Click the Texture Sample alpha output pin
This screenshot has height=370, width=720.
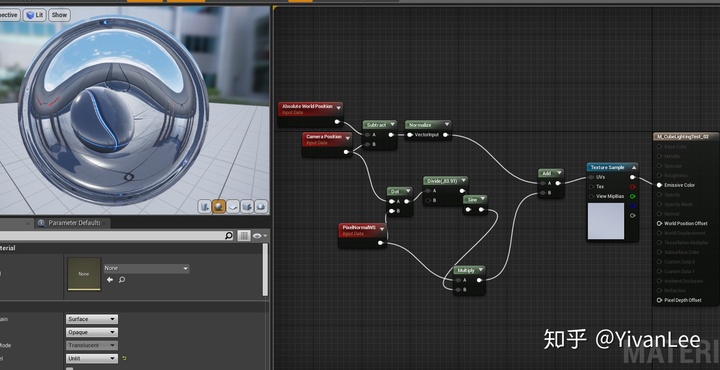[x=633, y=215]
